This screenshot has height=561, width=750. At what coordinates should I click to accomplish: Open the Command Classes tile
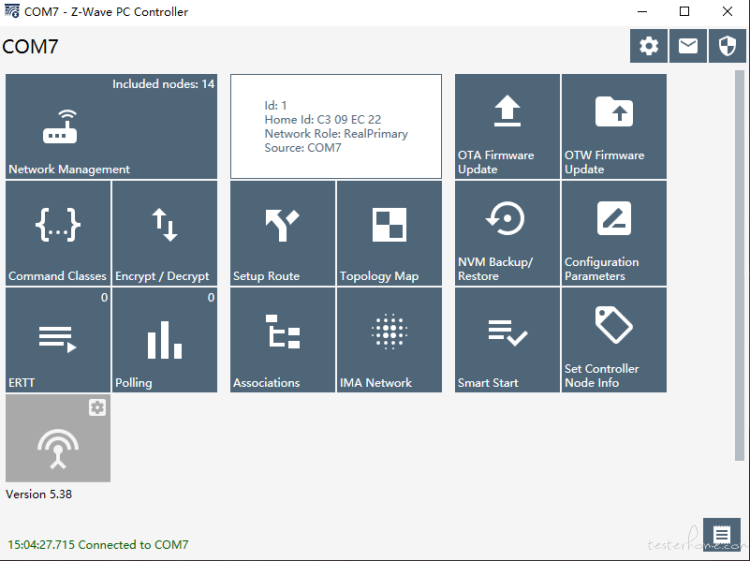(58, 233)
